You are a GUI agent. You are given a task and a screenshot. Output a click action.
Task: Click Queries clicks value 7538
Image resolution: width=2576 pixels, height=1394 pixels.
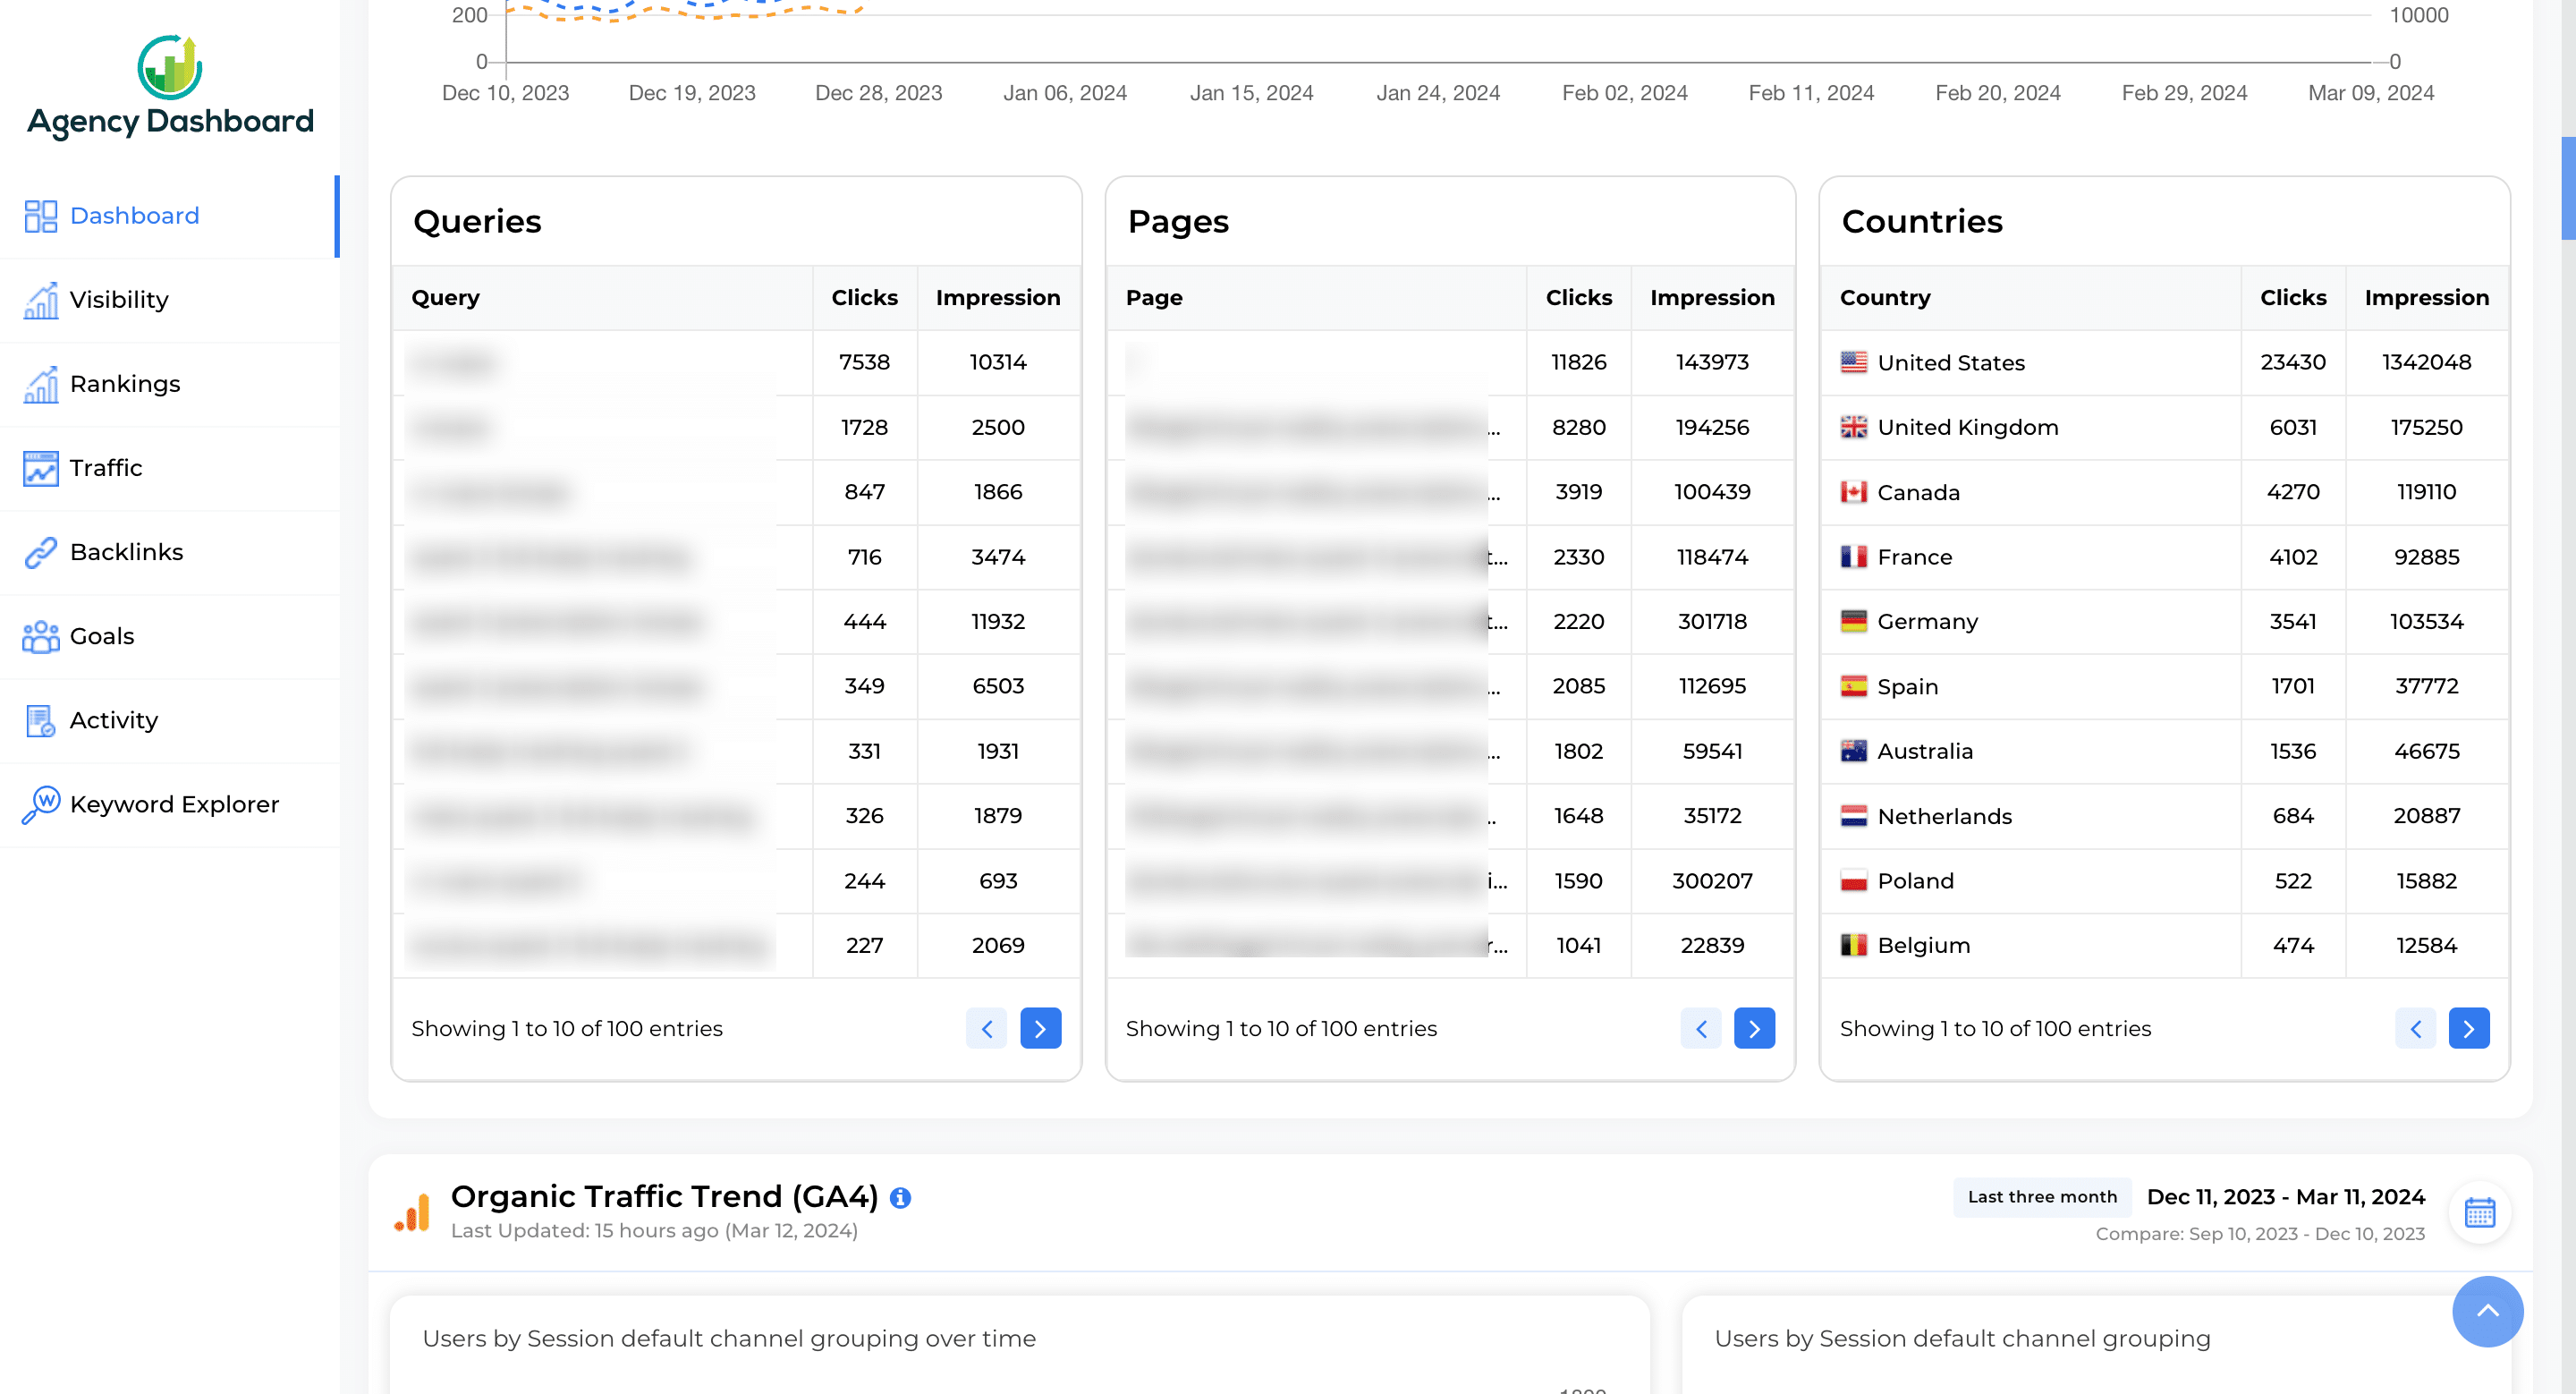(x=864, y=362)
